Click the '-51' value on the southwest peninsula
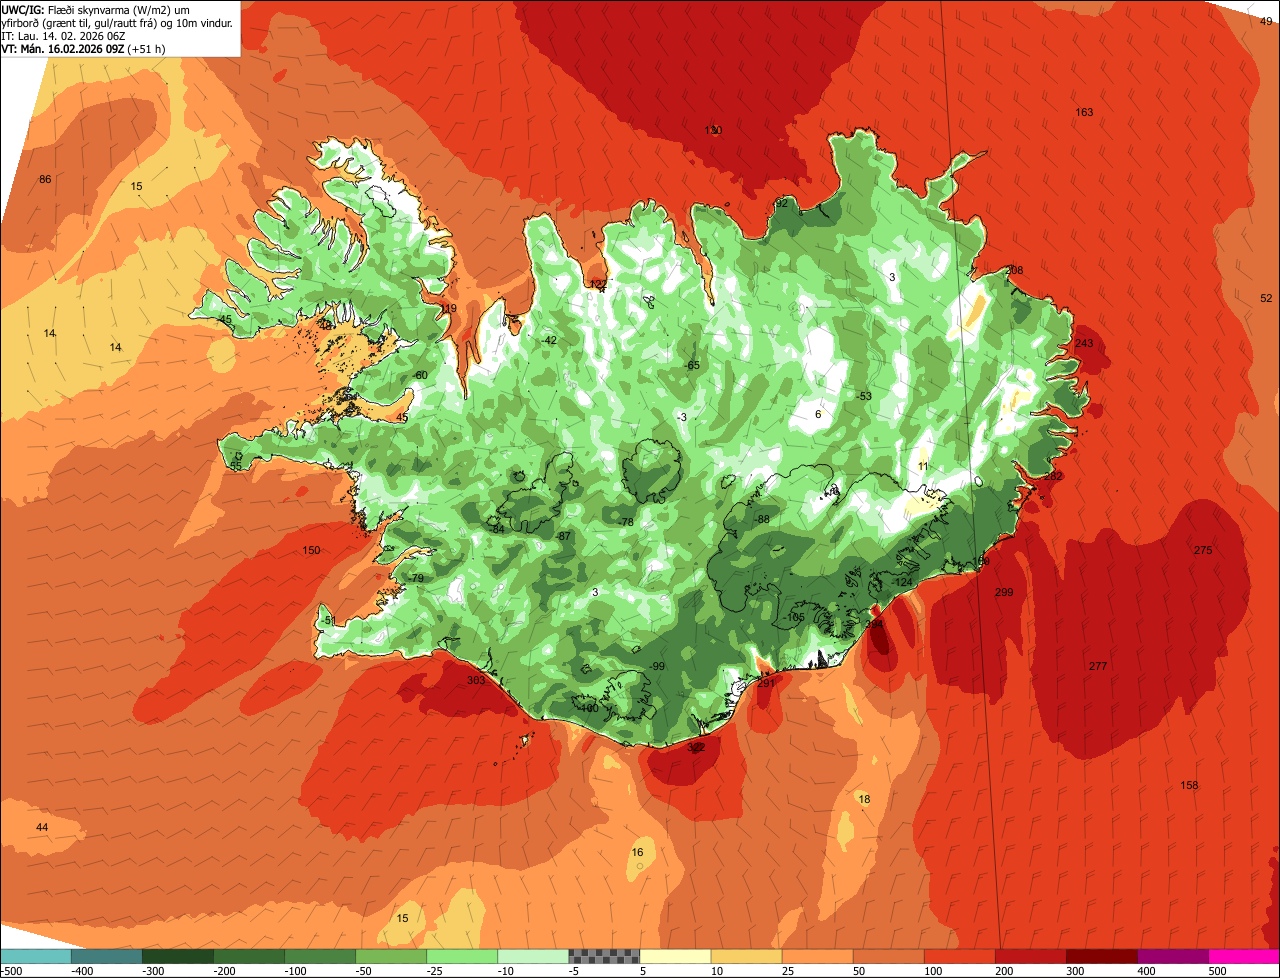Image resolution: width=1280 pixels, height=978 pixels. pos(328,620)
